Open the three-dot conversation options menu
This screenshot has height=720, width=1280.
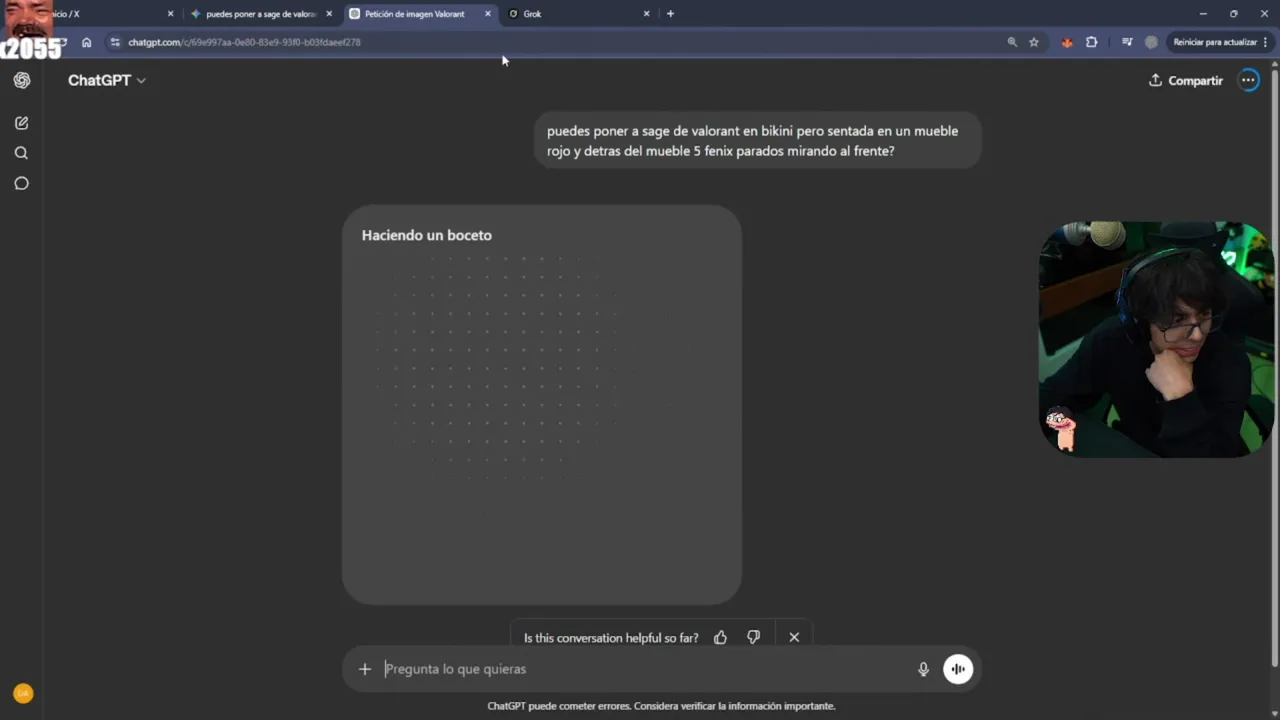(1248, 80)
